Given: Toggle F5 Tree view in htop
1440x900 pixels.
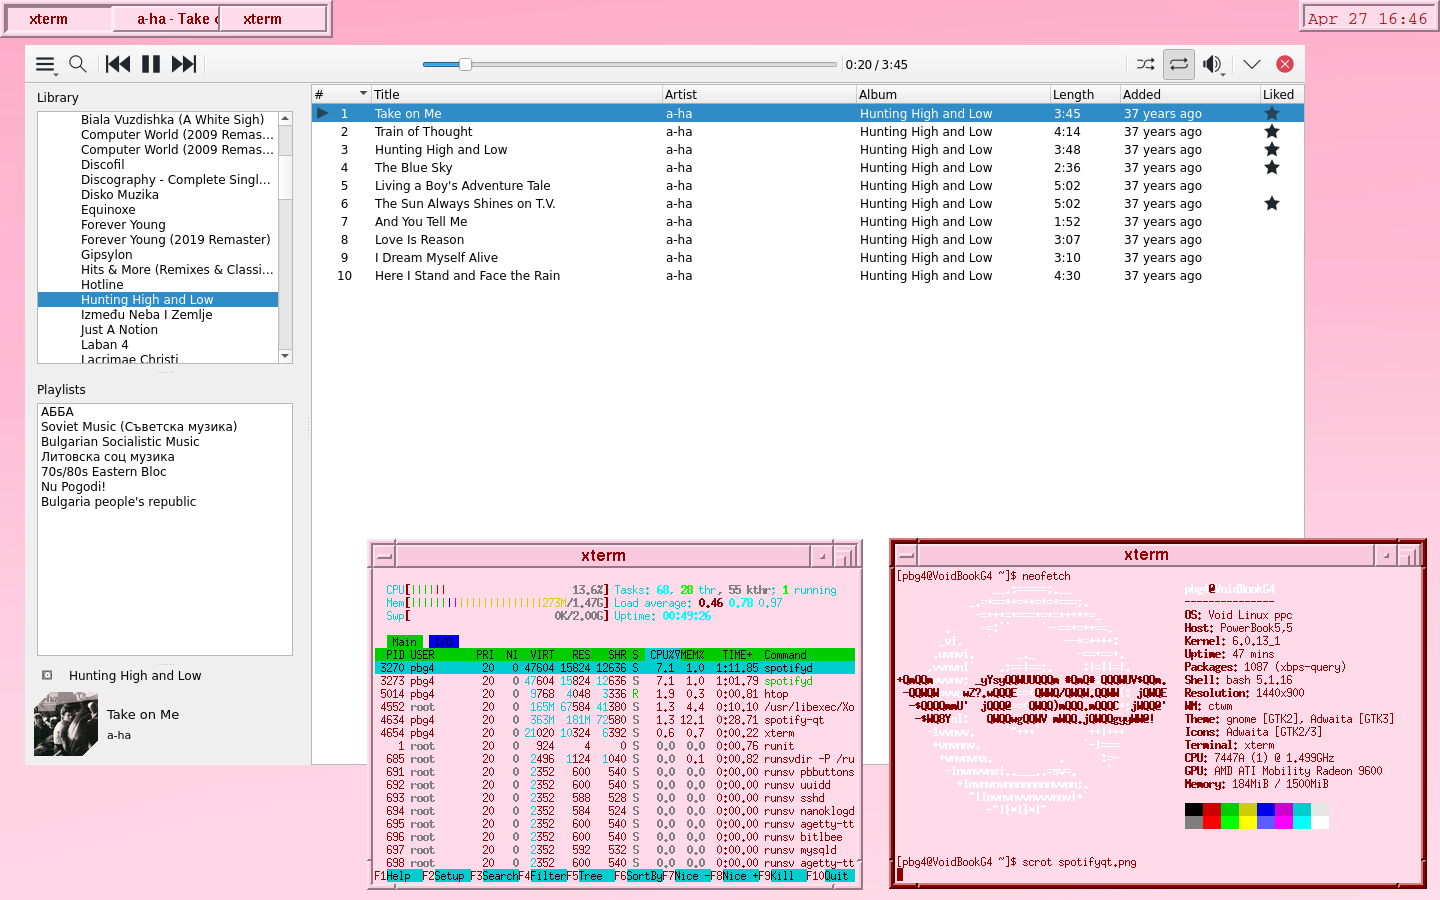Looking at the screenshot, I should (x=591, y=876).
